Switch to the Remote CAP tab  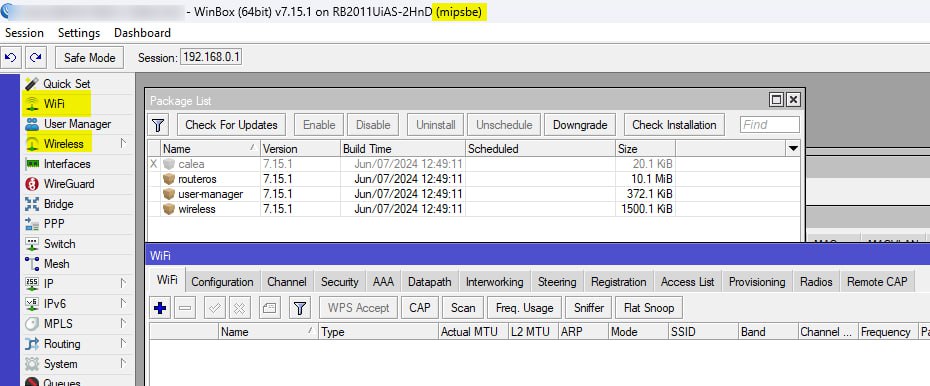point(877,282)
